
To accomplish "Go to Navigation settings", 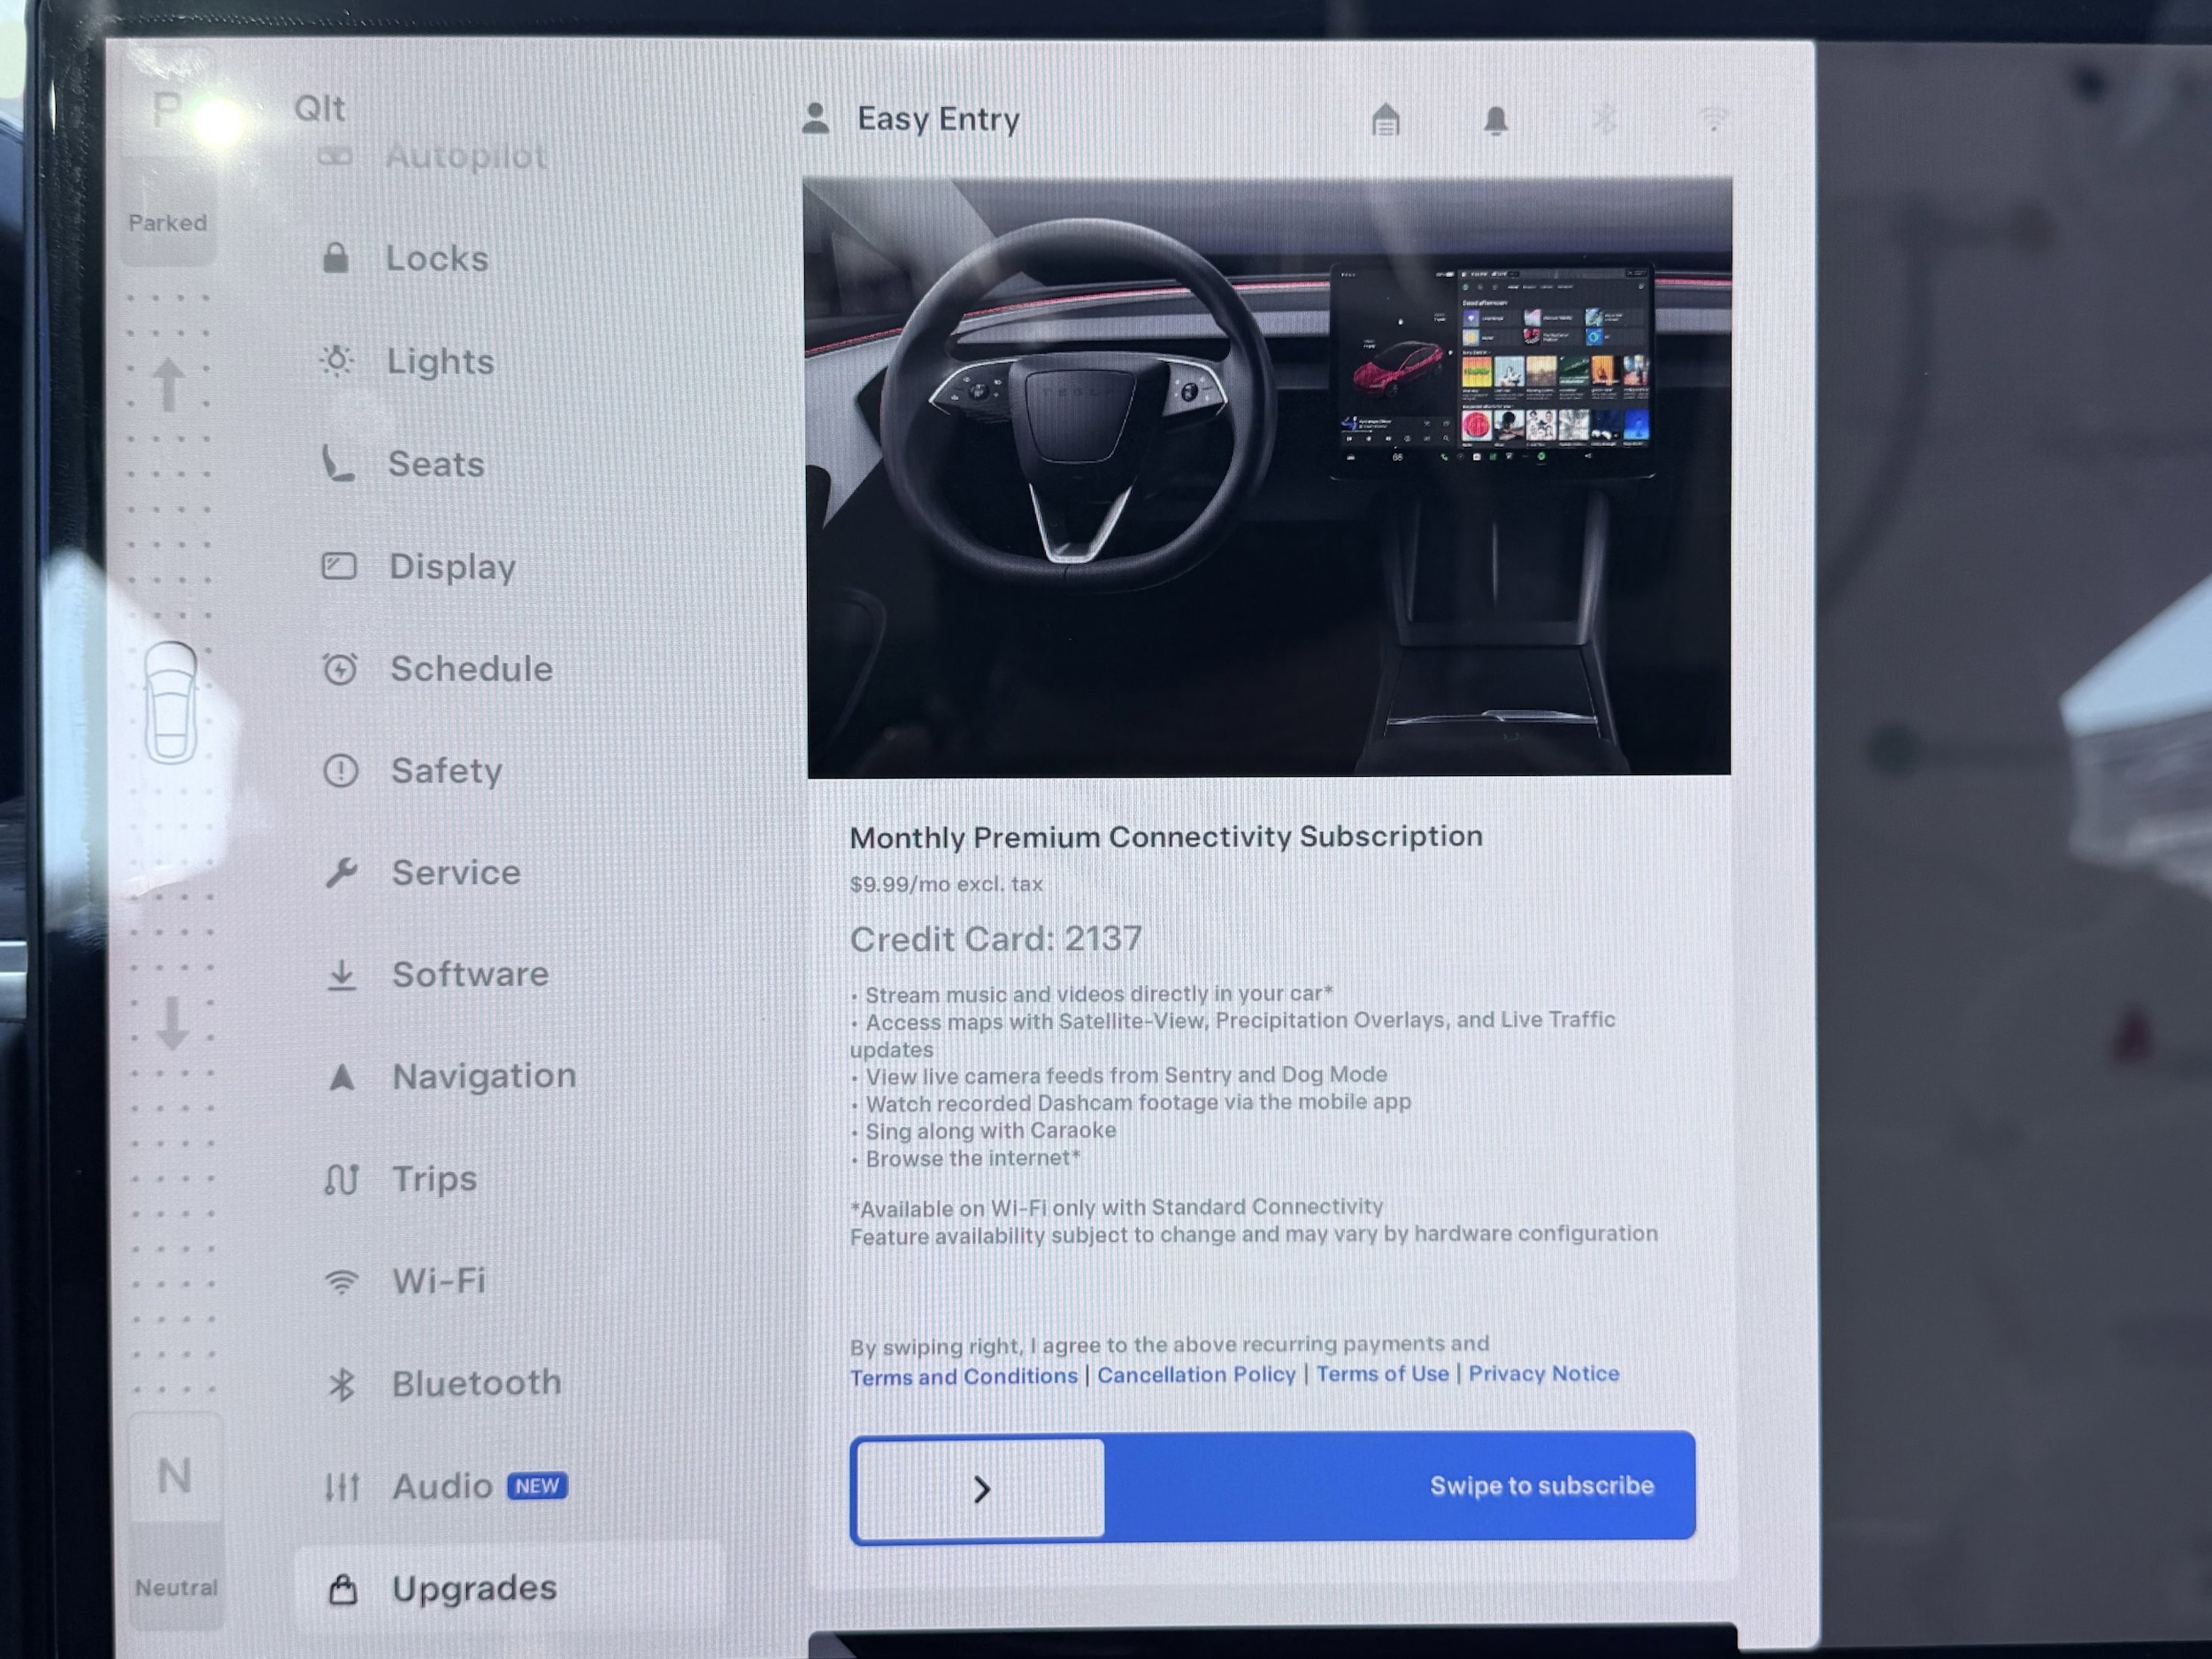I will 483,1076.
